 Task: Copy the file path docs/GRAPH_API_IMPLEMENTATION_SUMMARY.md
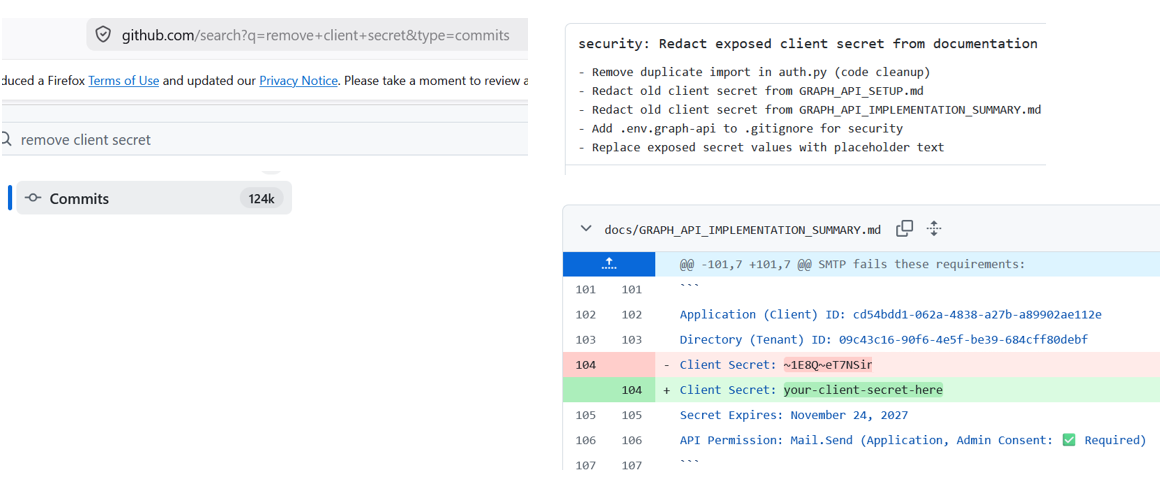tap(904, 229)
